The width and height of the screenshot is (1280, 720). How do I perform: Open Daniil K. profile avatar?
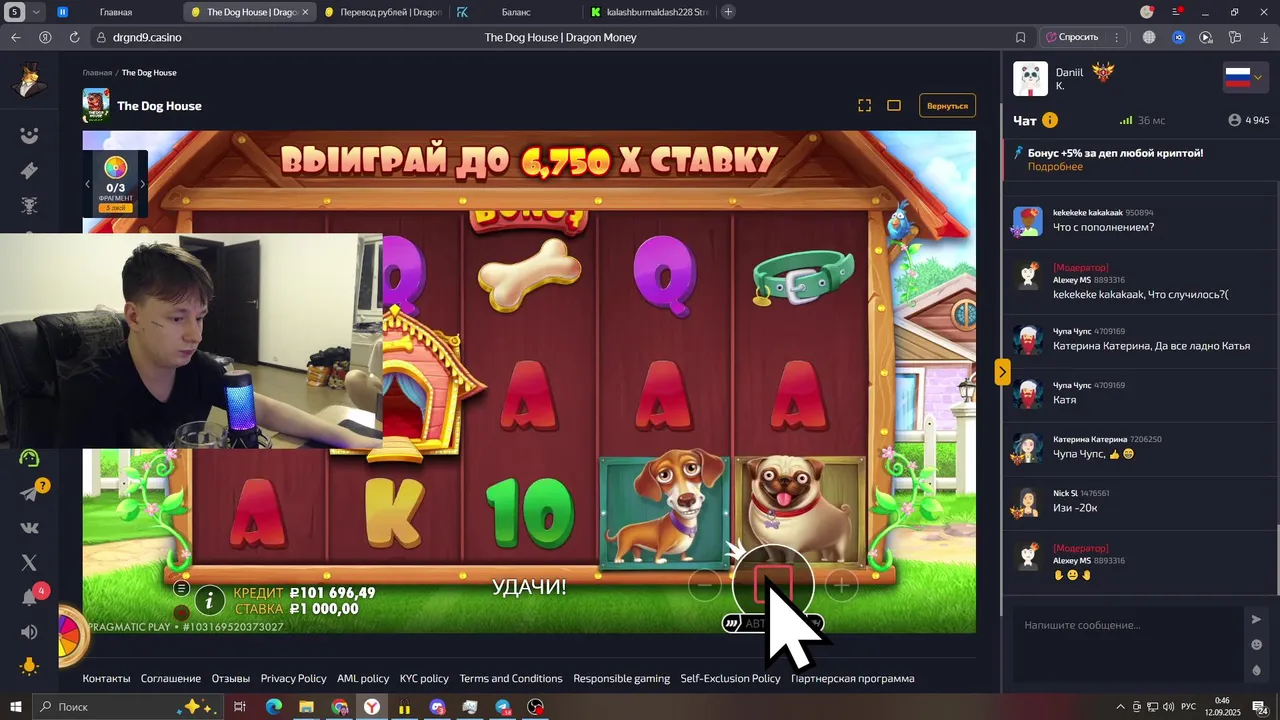pos(1030,78)
